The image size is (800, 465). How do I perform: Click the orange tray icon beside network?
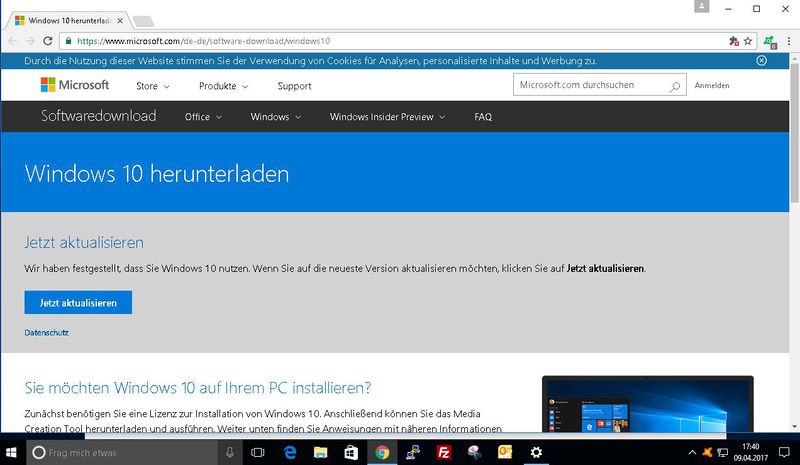click(707, 452)
